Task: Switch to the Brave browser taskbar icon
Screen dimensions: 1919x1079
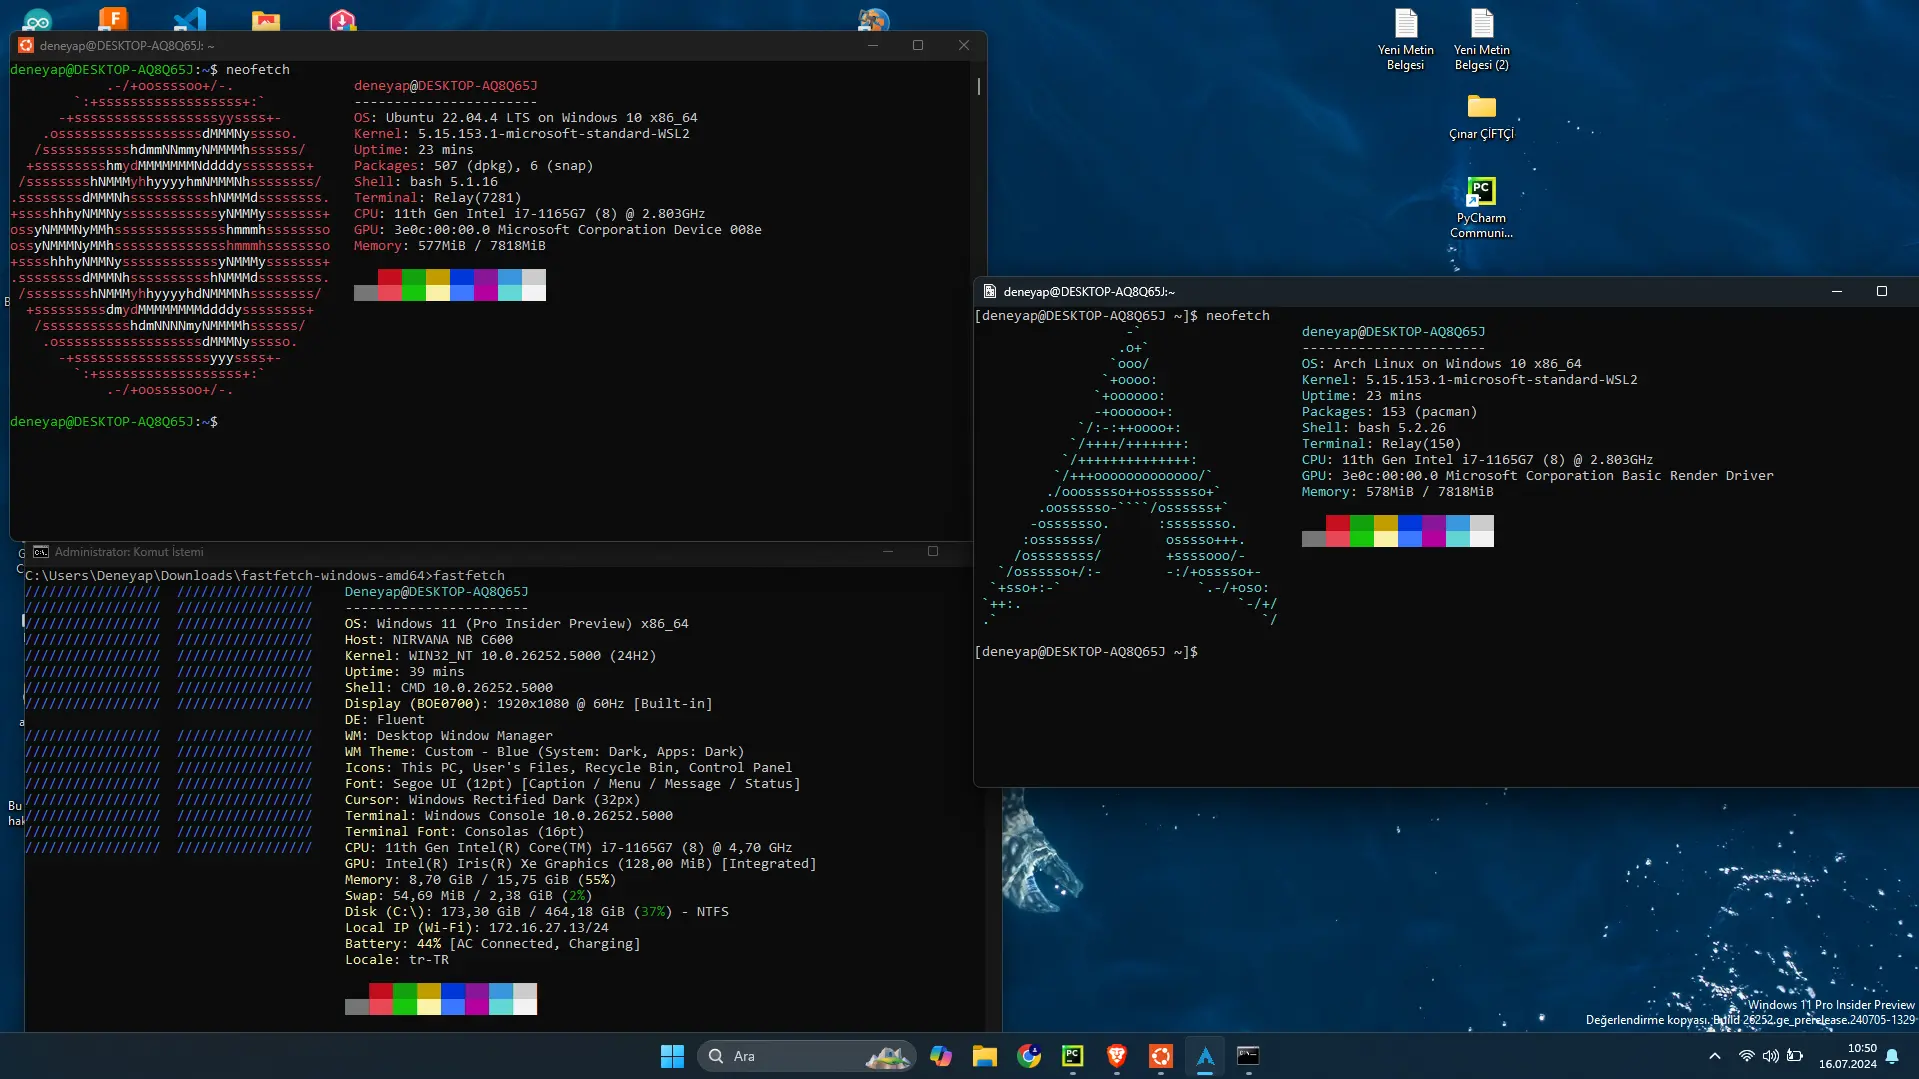Action: [1116, 1056]
